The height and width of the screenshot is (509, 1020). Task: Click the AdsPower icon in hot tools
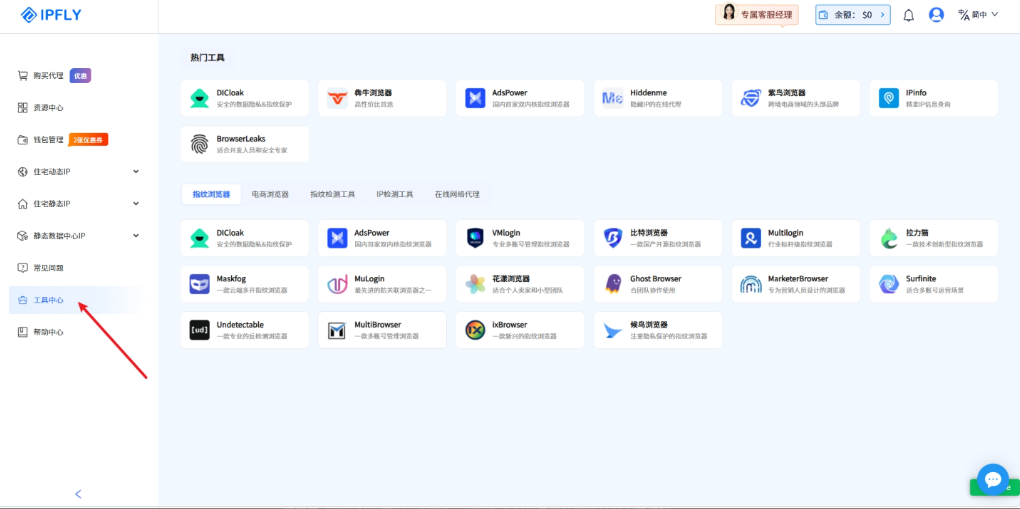point(475,98)
